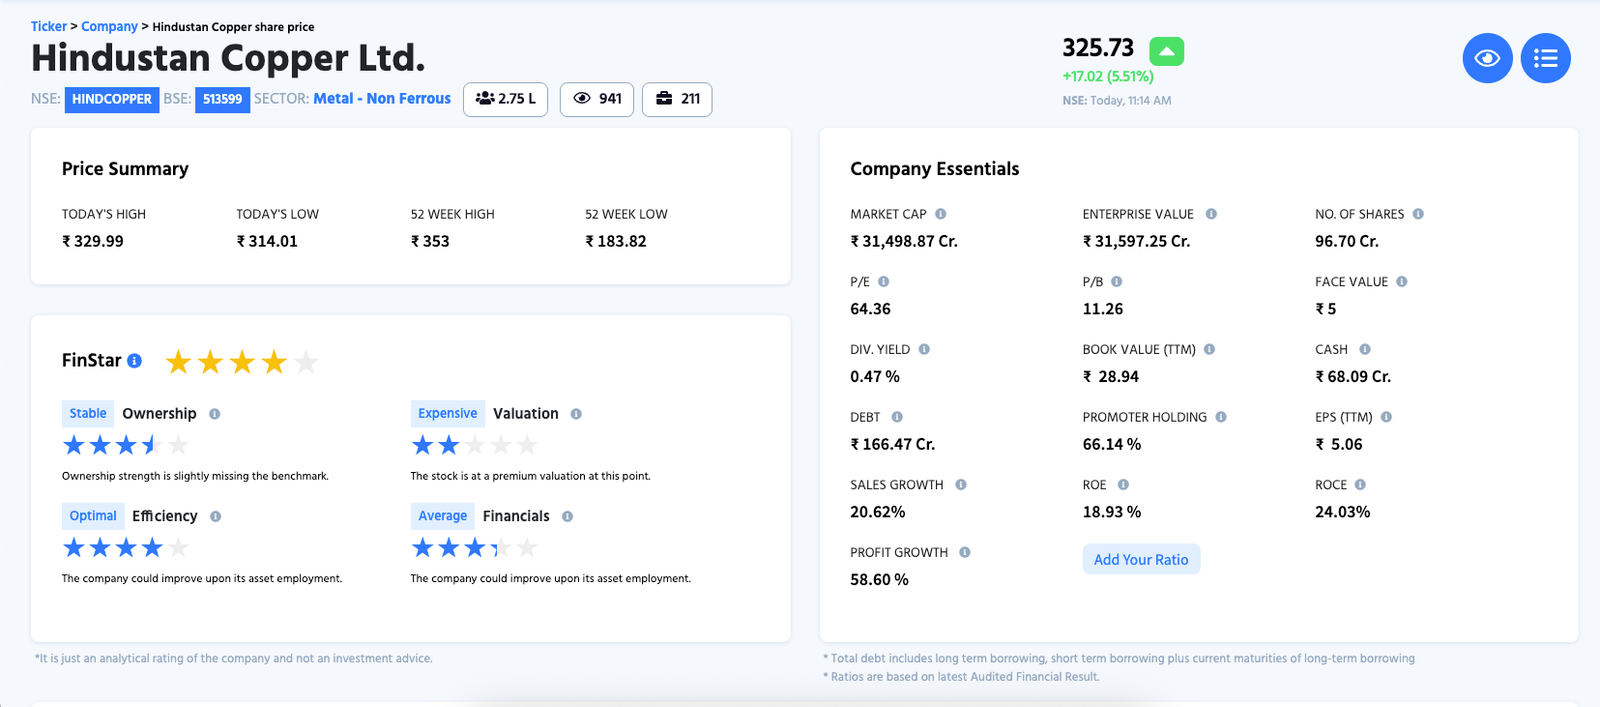Click the 96.70 Cr. shares value
Image resolution: width=1600 pixels, height=707 pixels.
click(x=1347, y=241)
